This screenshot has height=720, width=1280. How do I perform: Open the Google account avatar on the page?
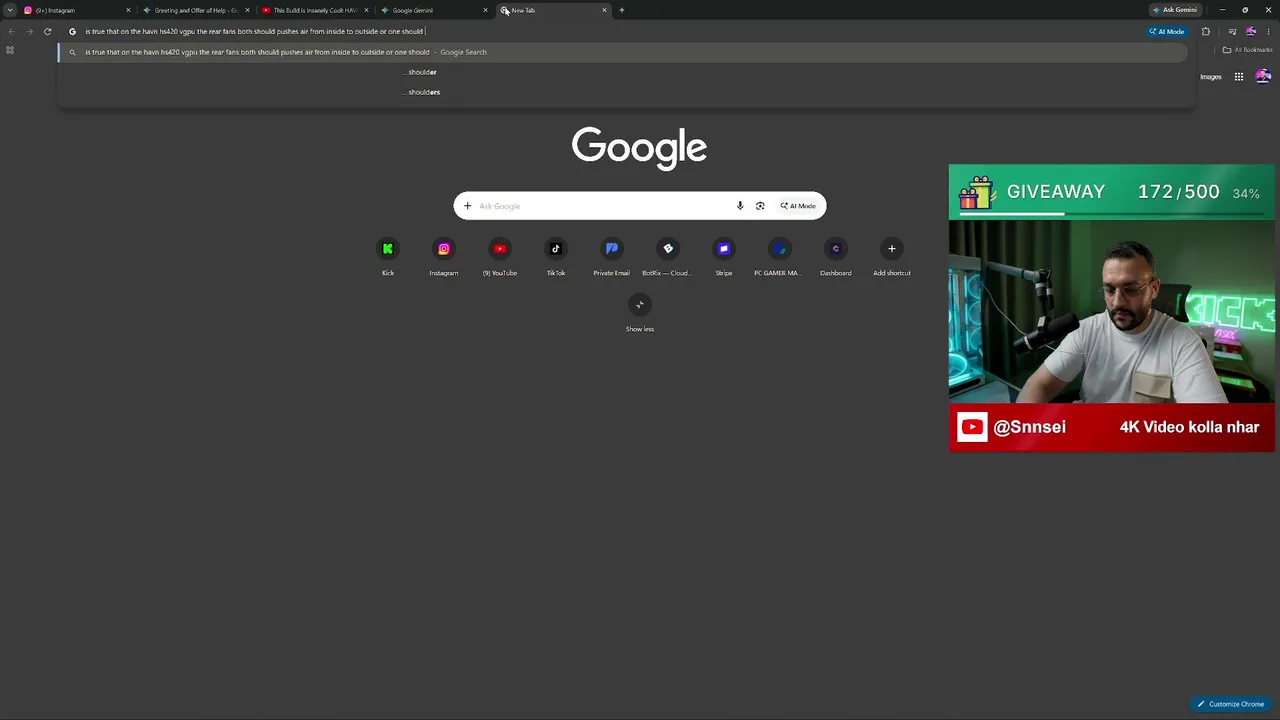pyautogui.click(x=1263, y=77)
